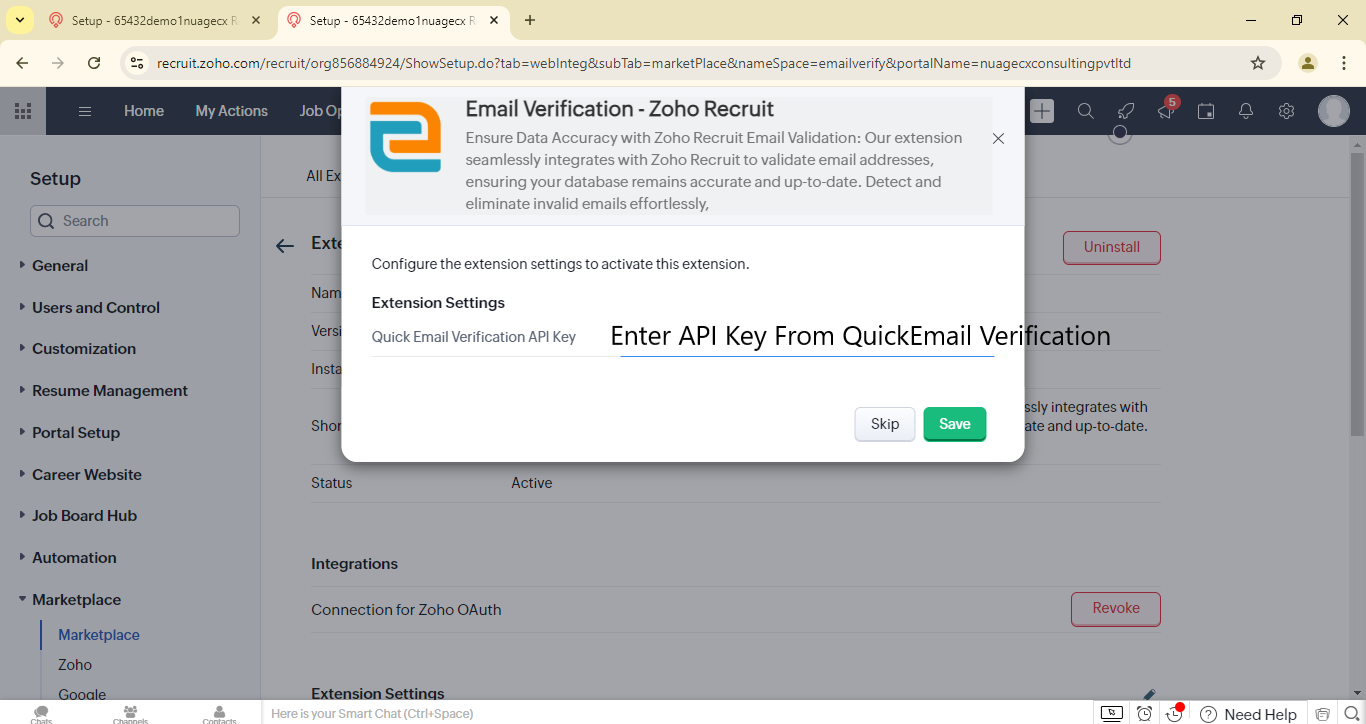1366x724 pixels.
Task: Click the bottom bar magnifier zoom icon
Action: click(x=1350, y=714)
